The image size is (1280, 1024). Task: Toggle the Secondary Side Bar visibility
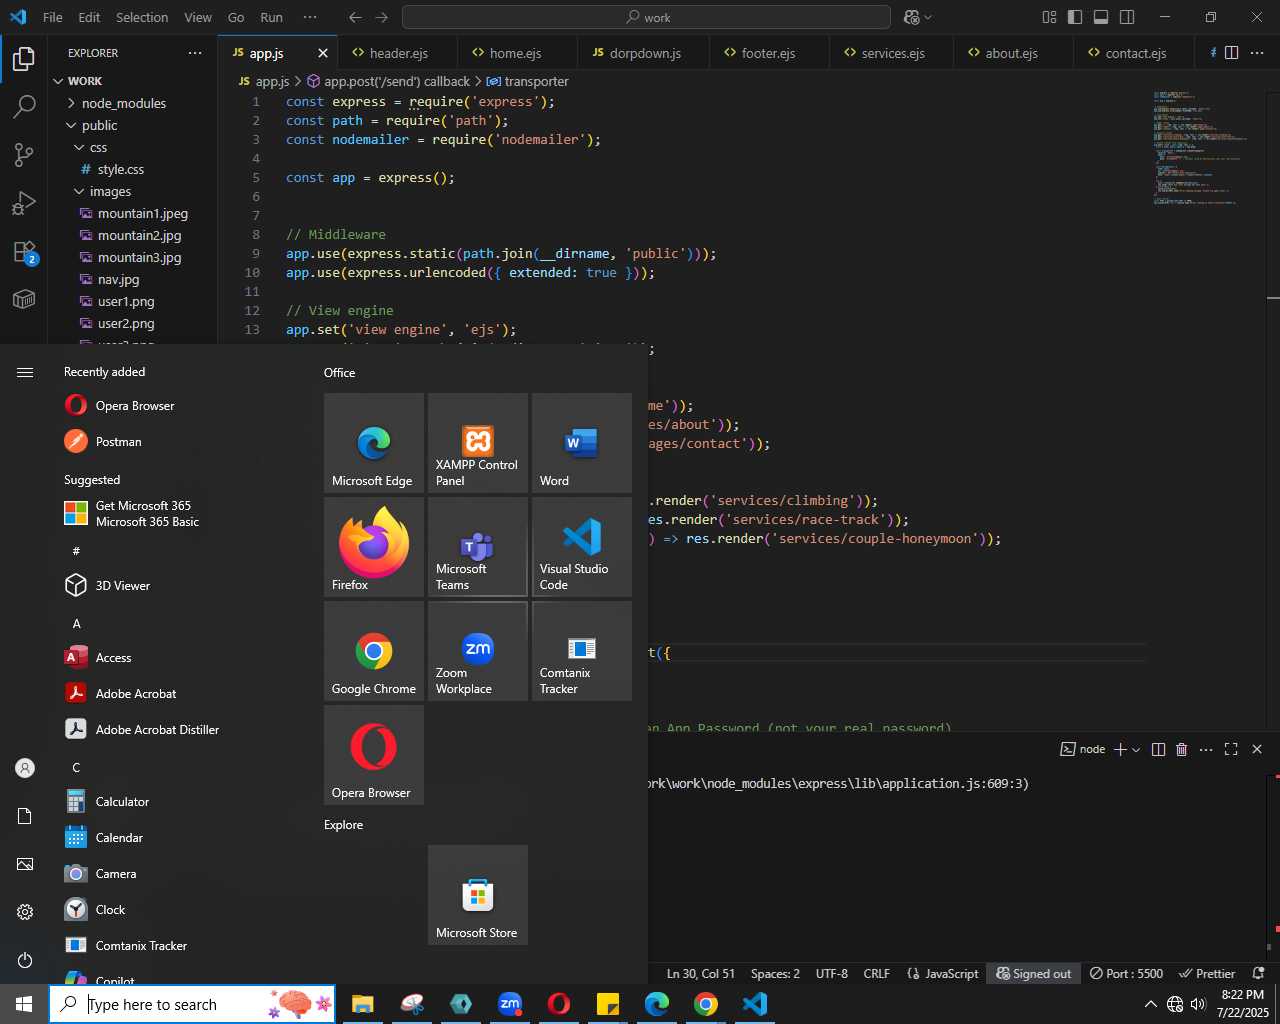[1127, 17]
